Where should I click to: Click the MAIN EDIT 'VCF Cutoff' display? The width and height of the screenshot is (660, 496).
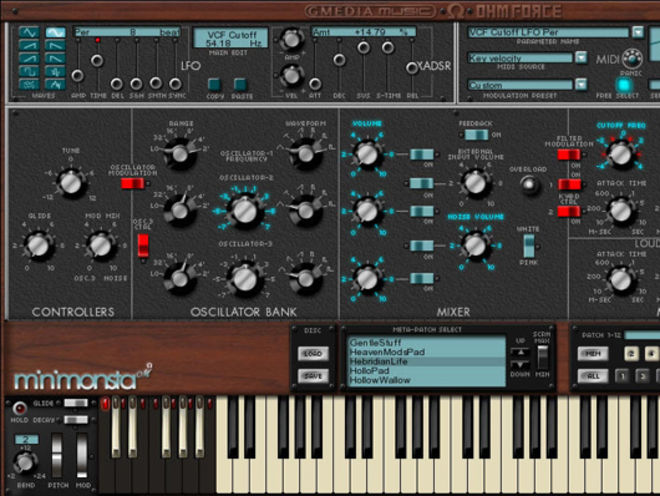230,38
